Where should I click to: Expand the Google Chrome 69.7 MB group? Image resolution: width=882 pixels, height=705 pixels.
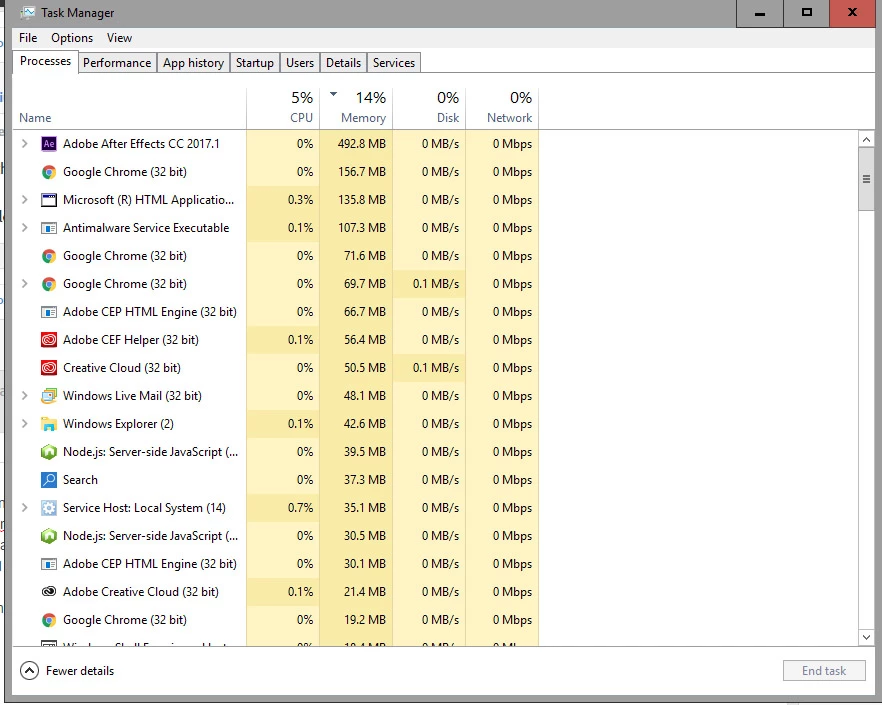tap(24, 284)
